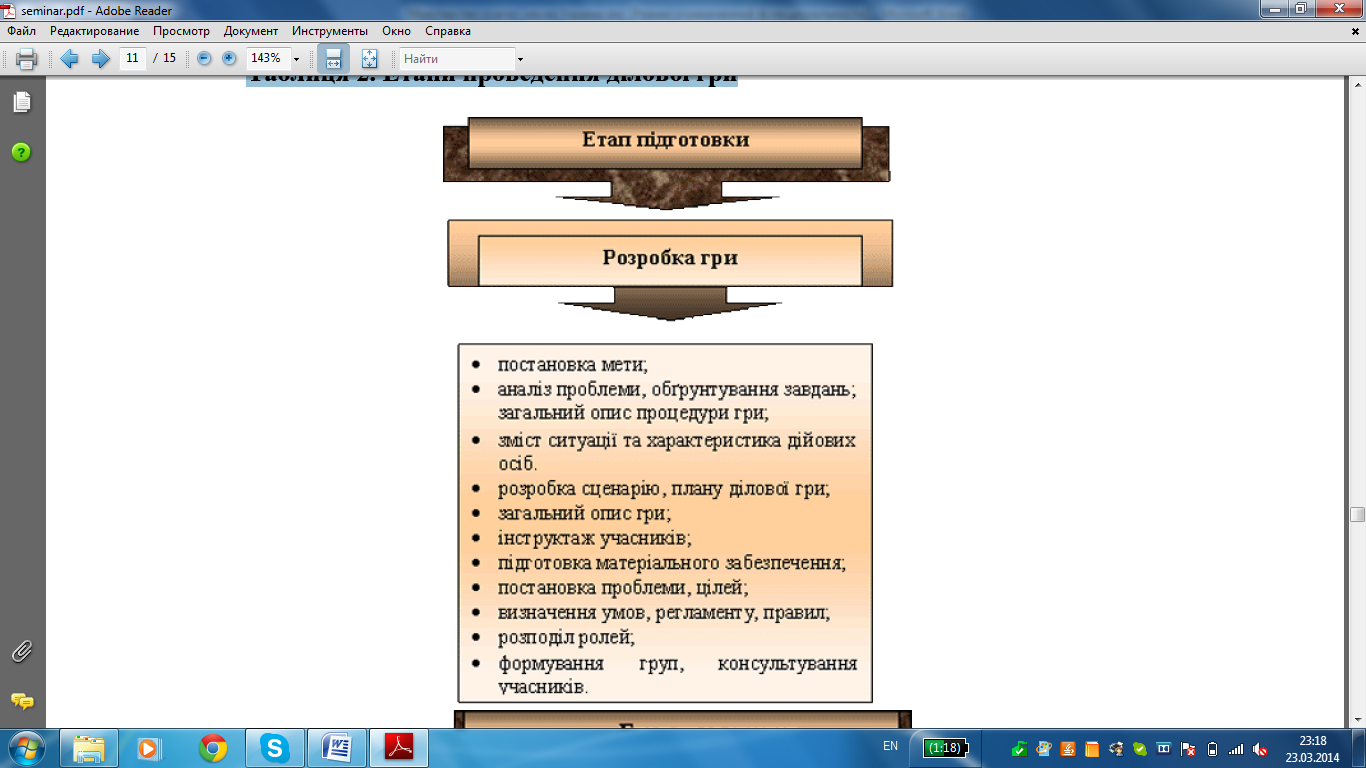Image resolution: width=1366 pixels, height=768 pixels.
Task: Click the battery (1:18) indicator
Action: (x=944, y=747)
